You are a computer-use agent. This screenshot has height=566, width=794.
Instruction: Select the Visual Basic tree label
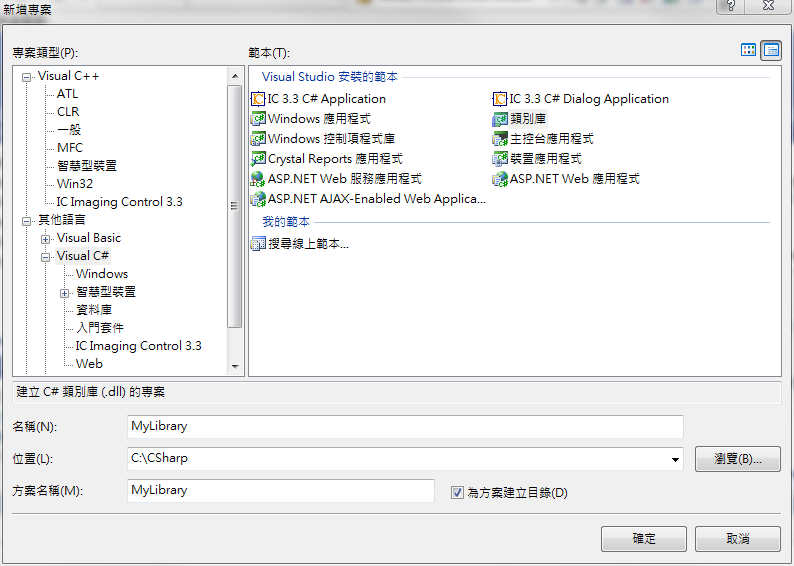(x=89, y=237)
